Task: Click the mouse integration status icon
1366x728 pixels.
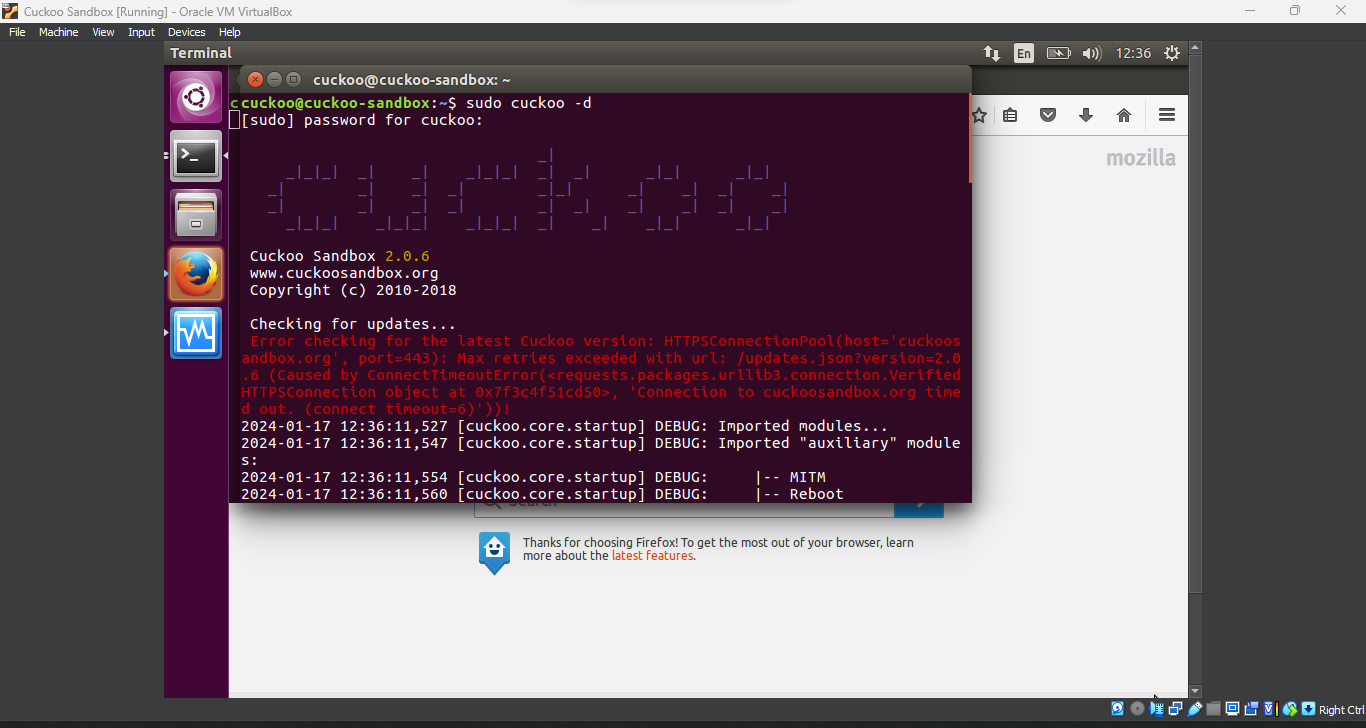Action: point(1290,709)
